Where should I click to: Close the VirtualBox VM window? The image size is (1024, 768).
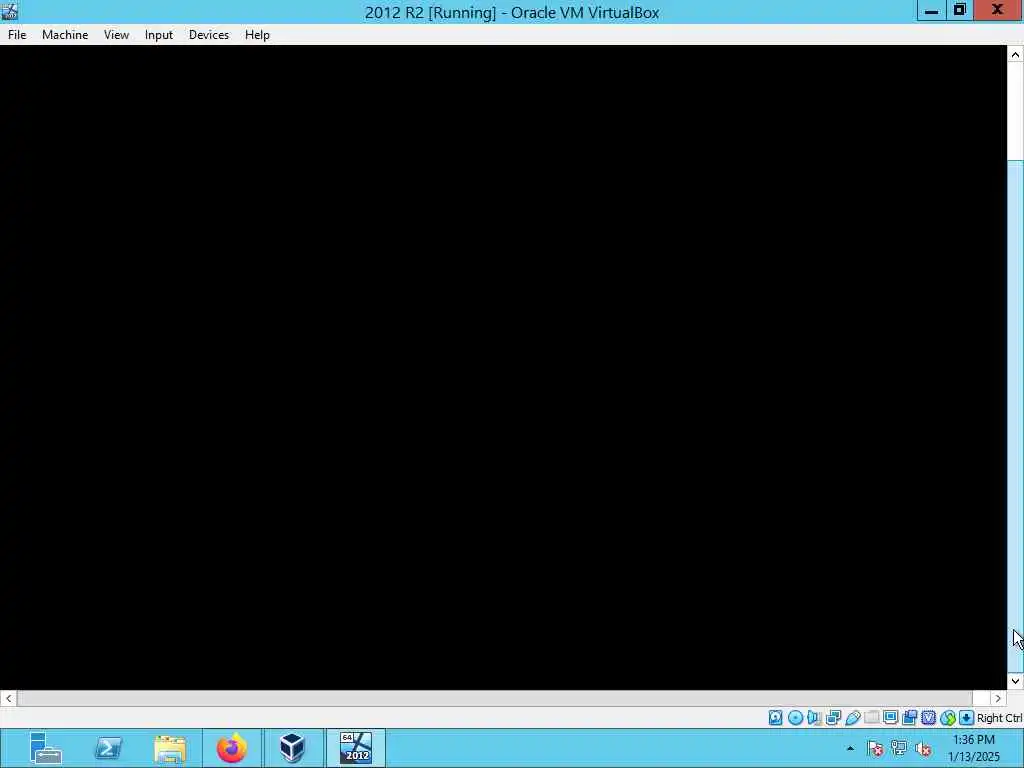997,10
